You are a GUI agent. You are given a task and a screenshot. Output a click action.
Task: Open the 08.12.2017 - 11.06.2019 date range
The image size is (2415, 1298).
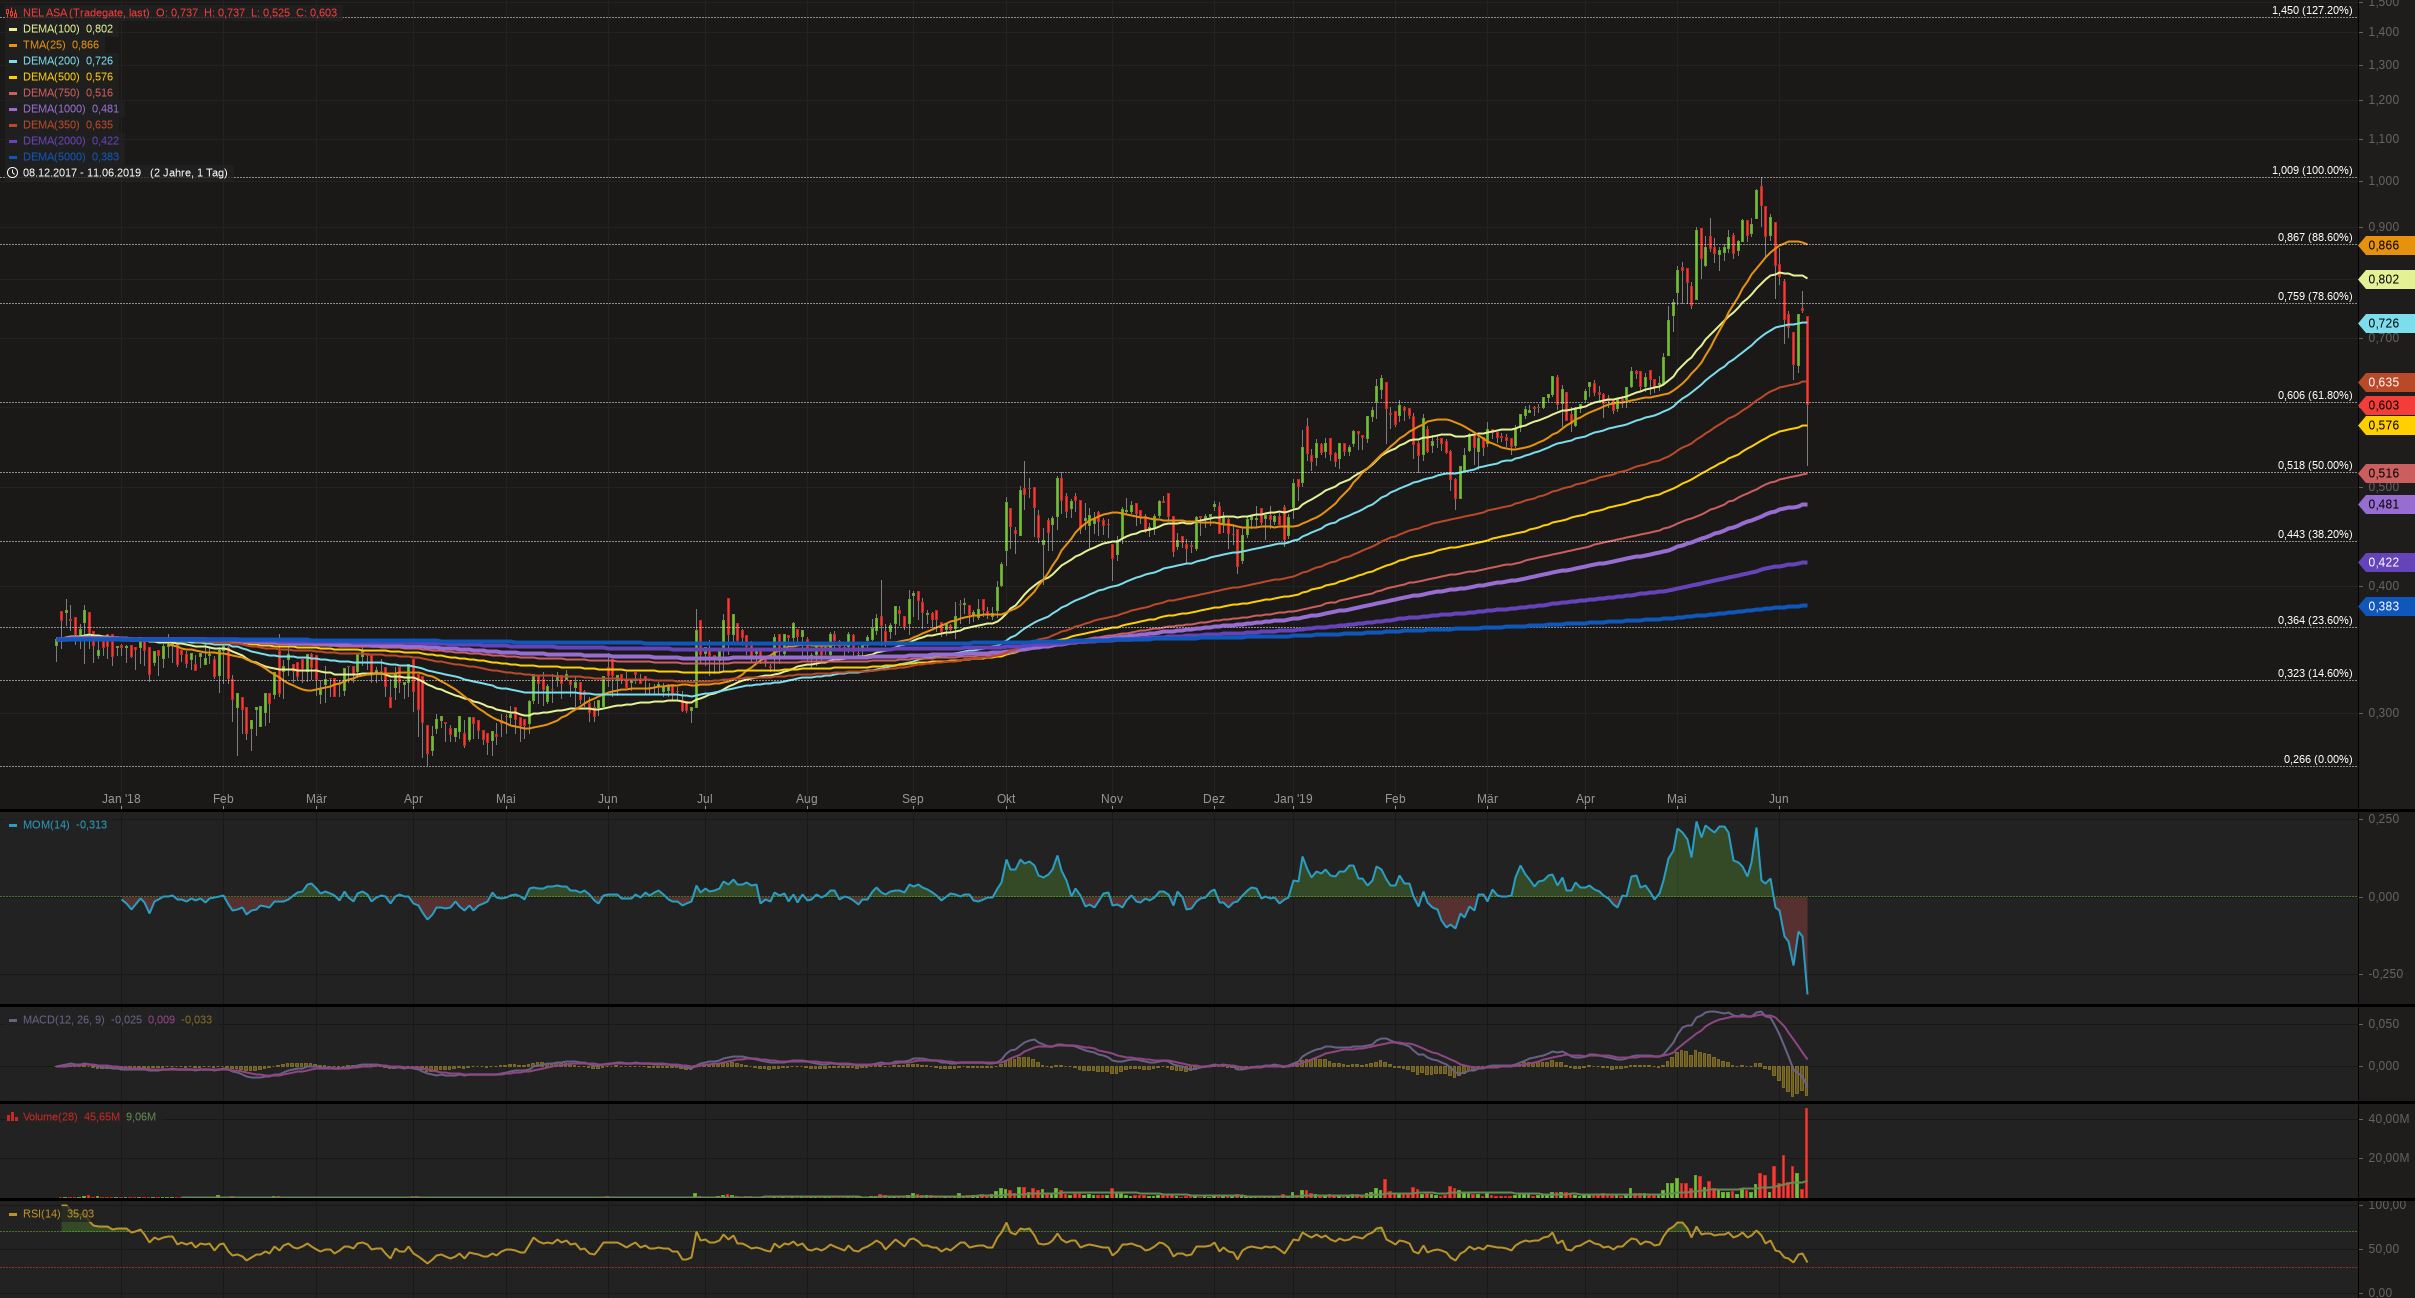(x=82, y=173)
